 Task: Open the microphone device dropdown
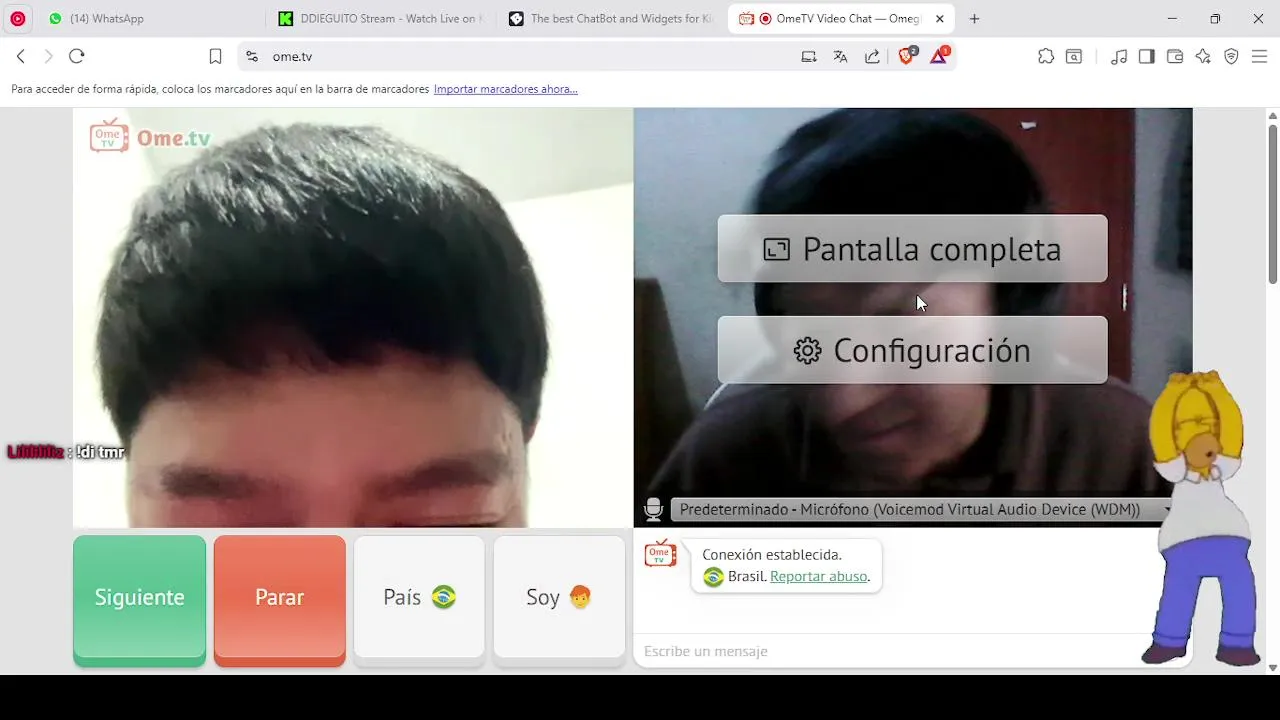coord(921,510)
